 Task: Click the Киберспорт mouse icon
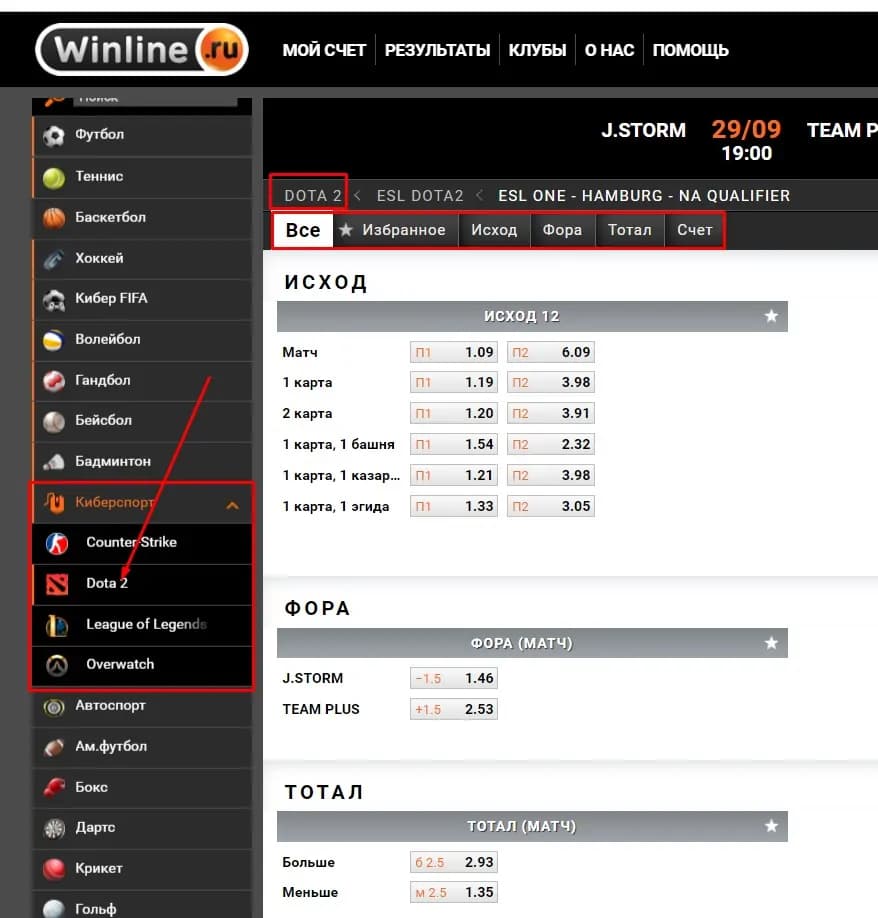54,503
